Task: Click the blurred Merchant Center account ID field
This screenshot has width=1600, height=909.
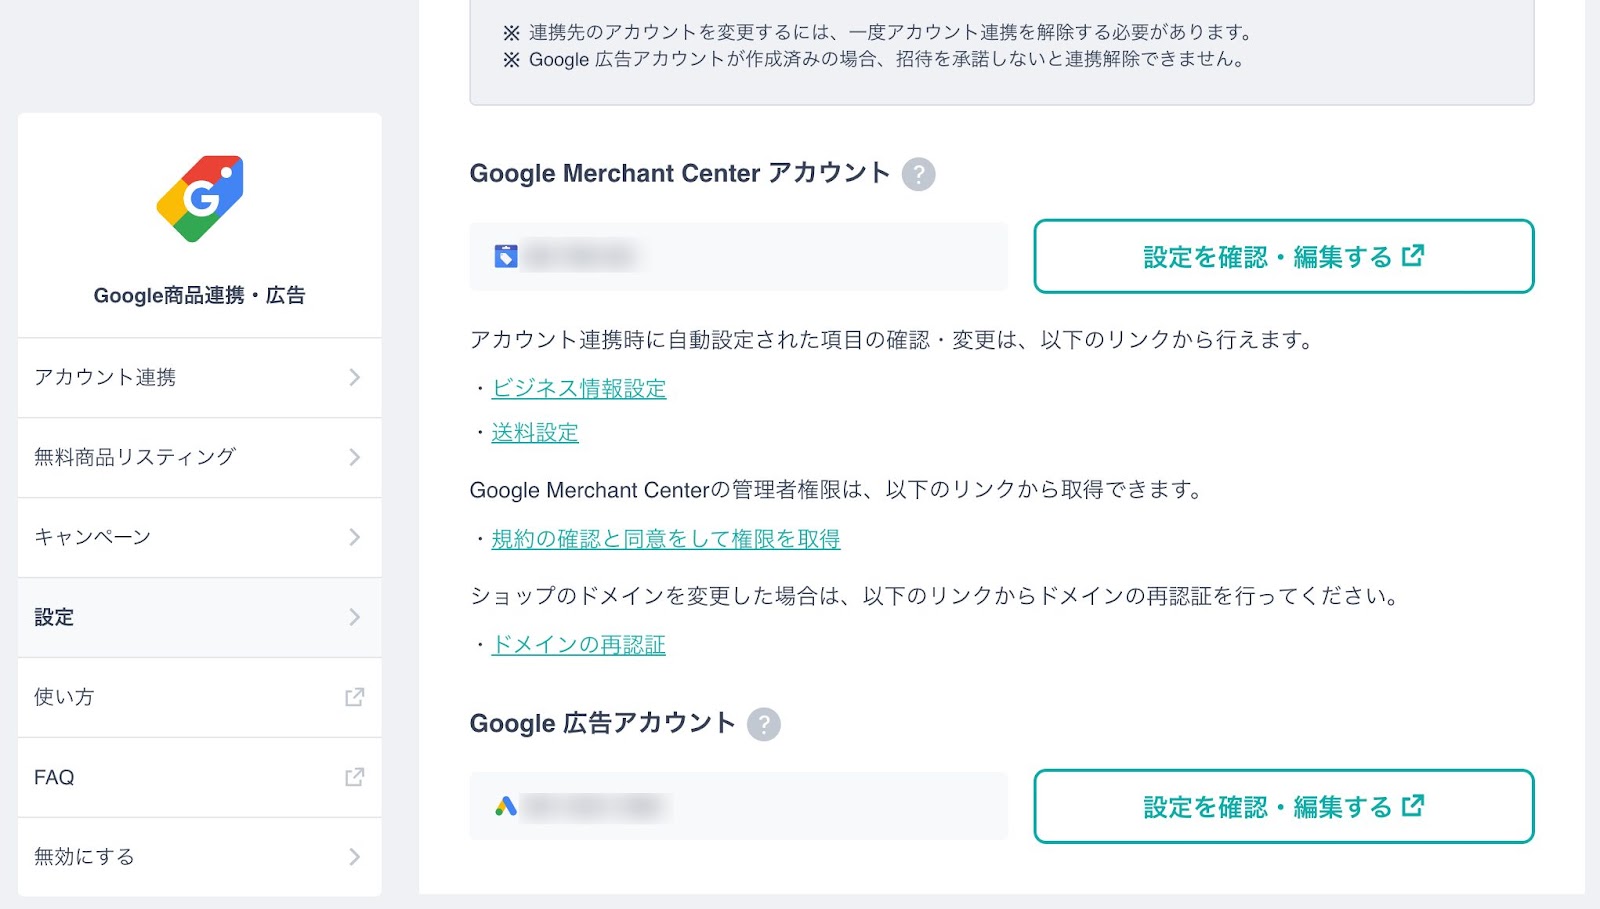Action: (739, 256)
